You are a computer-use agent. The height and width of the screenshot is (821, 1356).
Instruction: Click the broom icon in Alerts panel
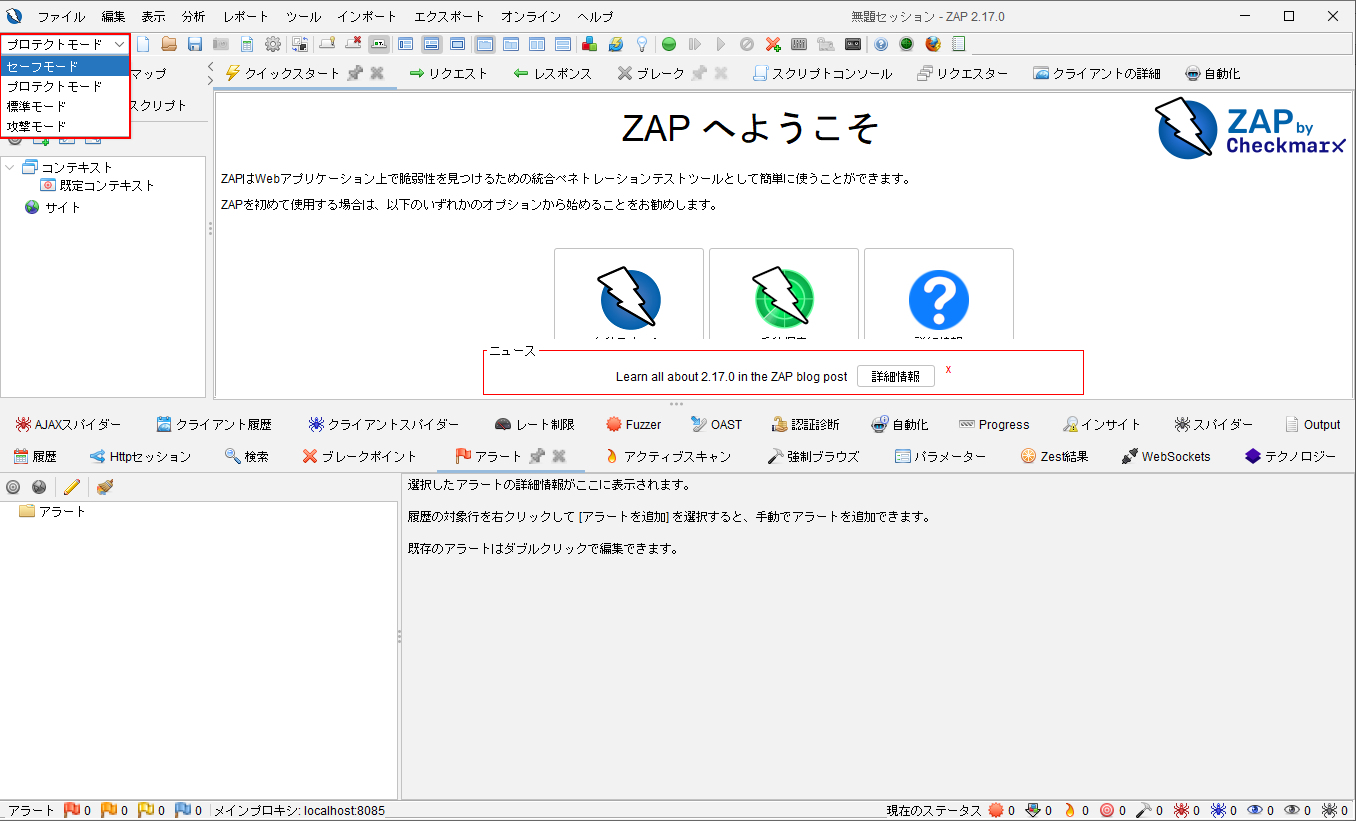[104, 487]
